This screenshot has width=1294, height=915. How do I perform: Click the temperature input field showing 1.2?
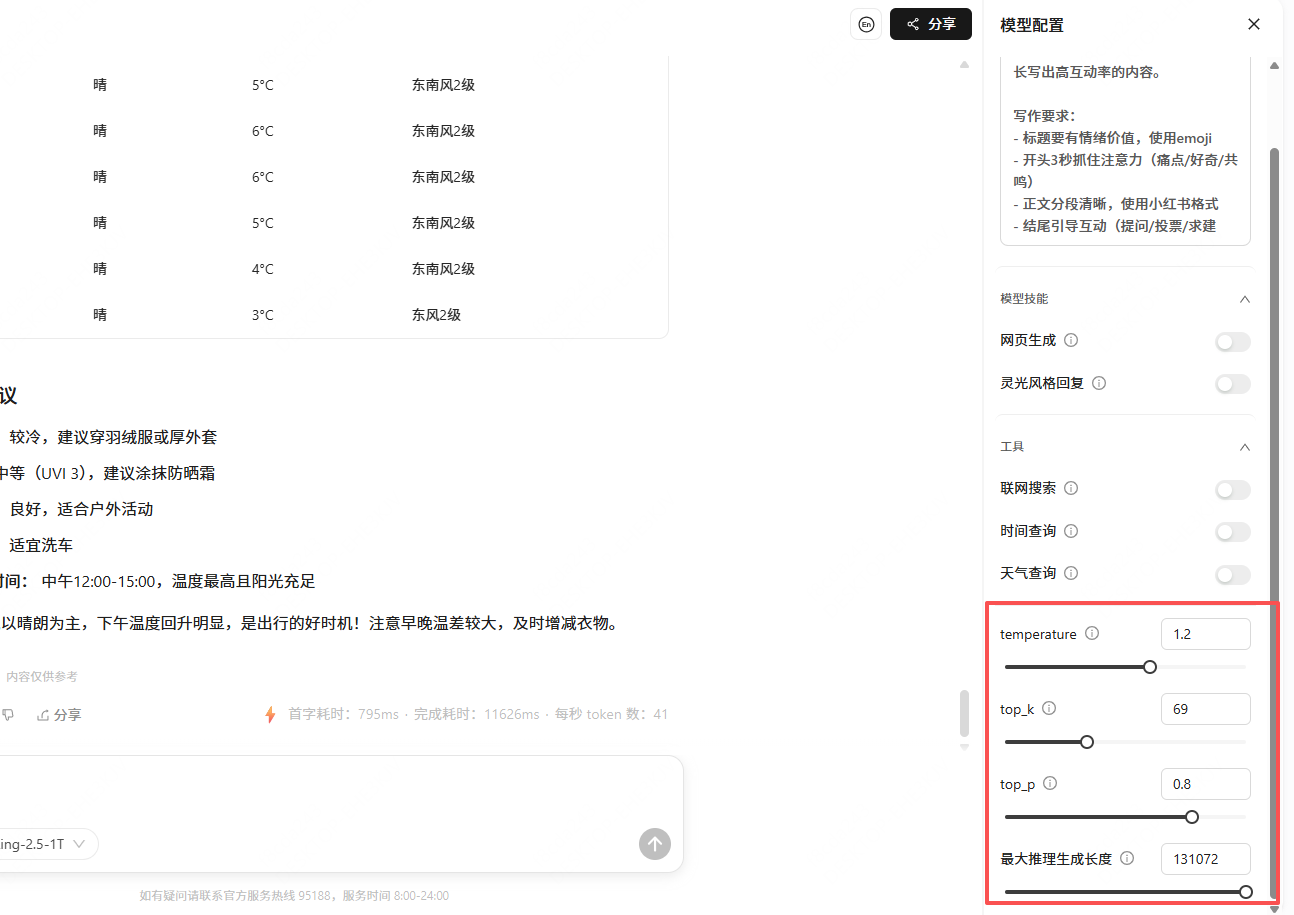1205,633
